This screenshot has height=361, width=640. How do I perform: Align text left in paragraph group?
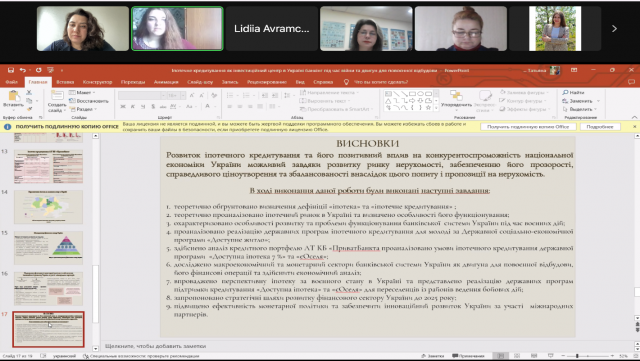coord(229,107)
